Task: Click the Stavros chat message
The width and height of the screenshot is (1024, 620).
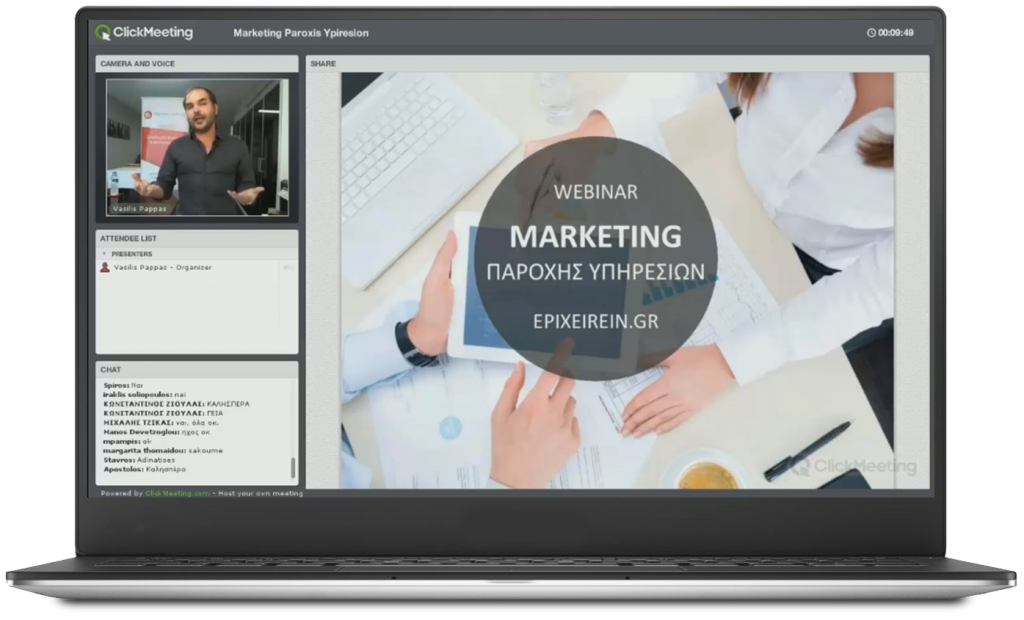Action: 139,460
